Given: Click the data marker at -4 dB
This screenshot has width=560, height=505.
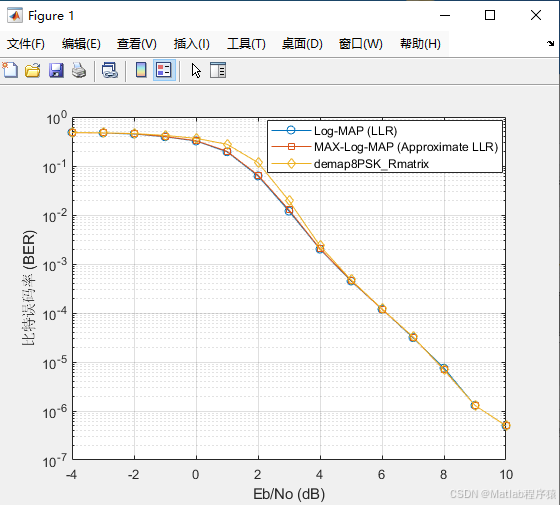Looking at the screenshot, I should pos(72,132).
